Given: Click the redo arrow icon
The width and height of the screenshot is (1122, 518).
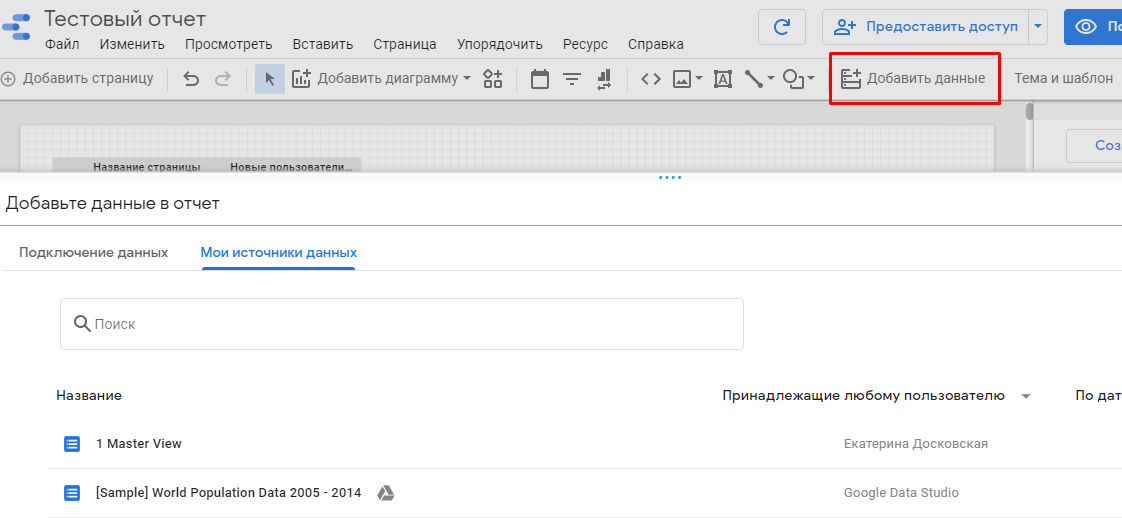Looking at the screenshot, I should [x=223, y=79].
